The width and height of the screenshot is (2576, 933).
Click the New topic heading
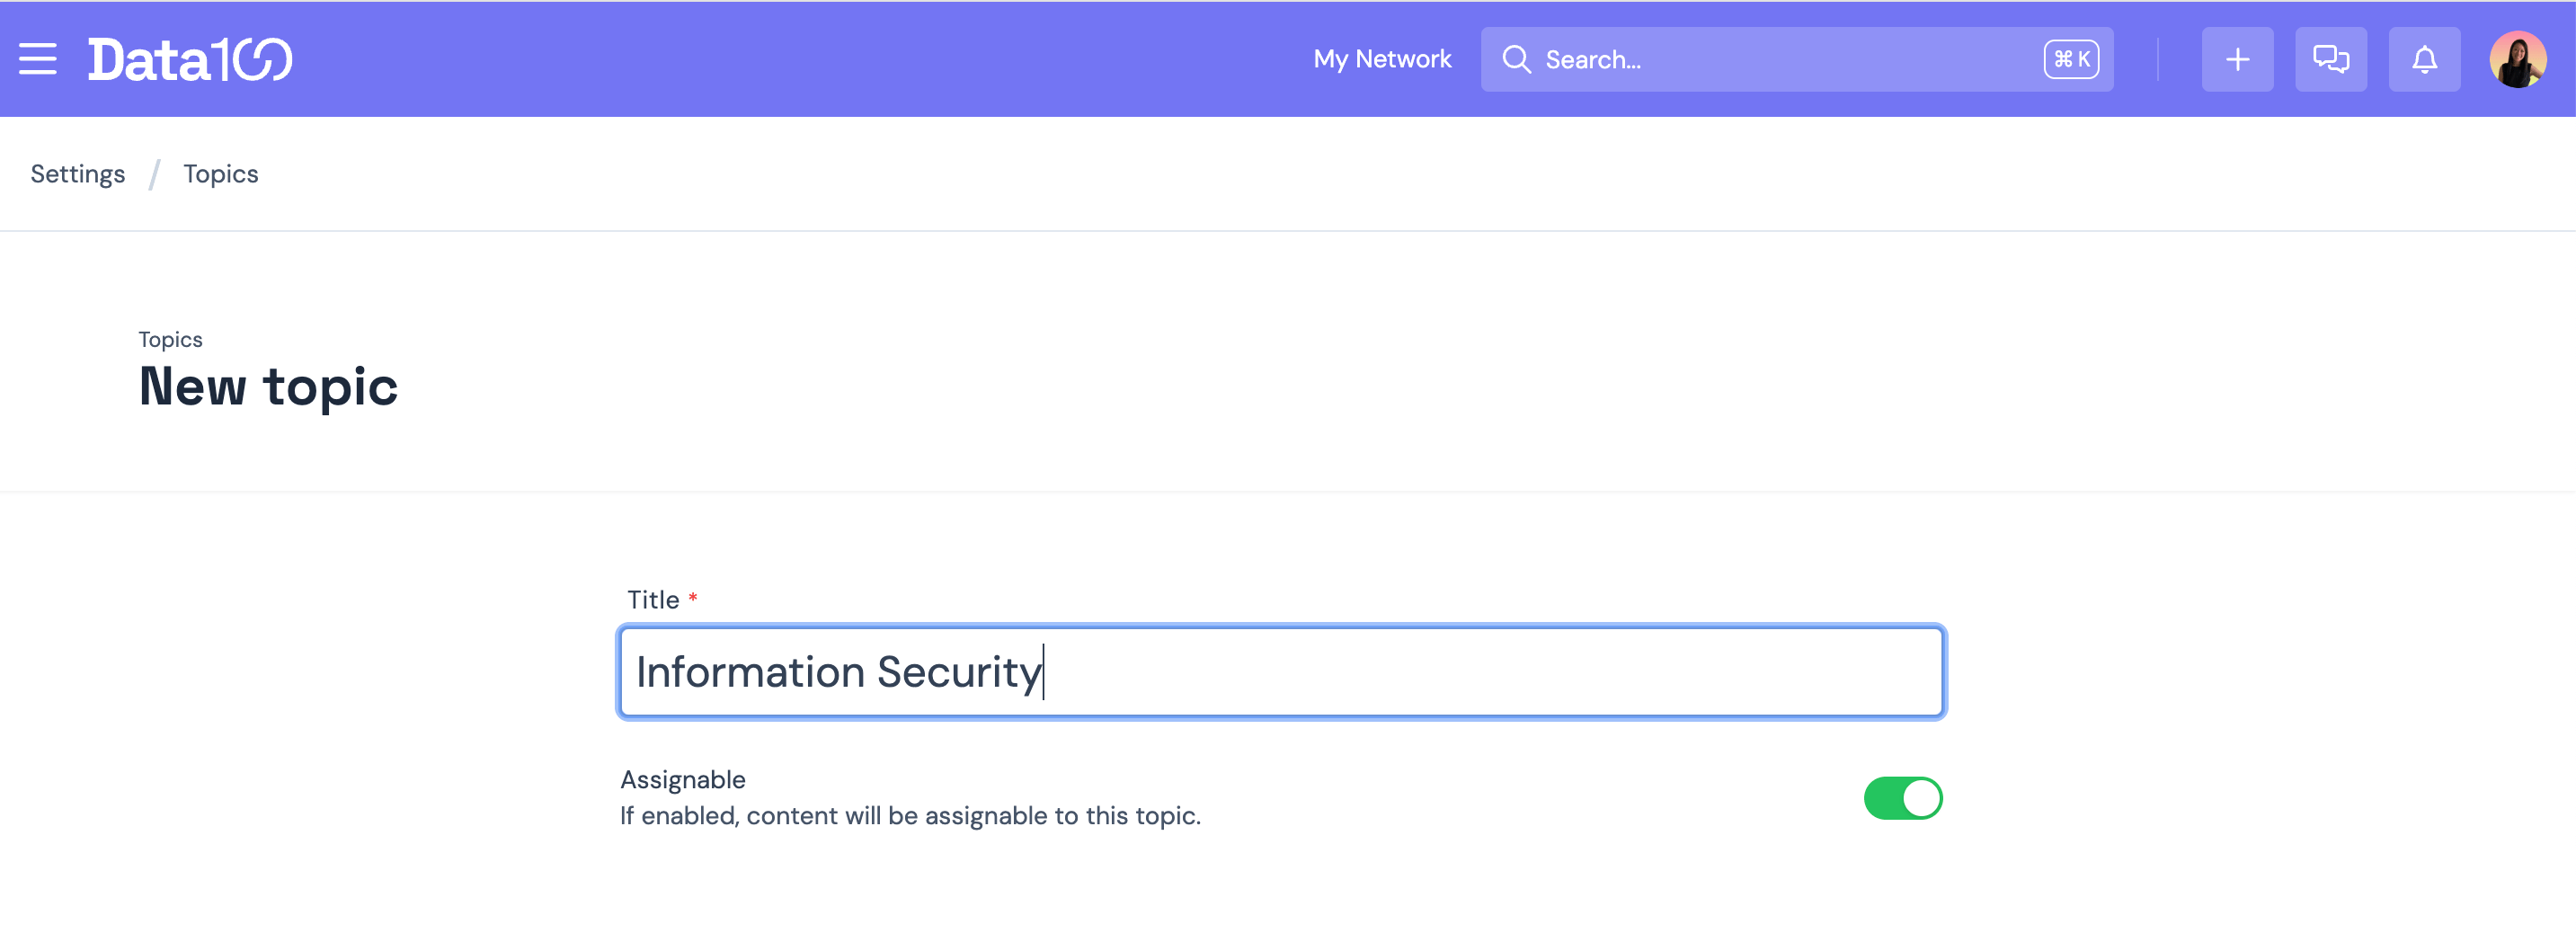(x=268, y=386)
